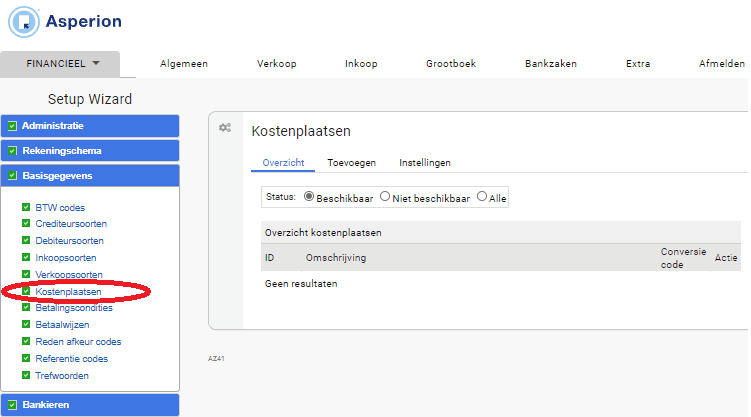
Task: Open the Verkoop menu
Action: [276, 64]
